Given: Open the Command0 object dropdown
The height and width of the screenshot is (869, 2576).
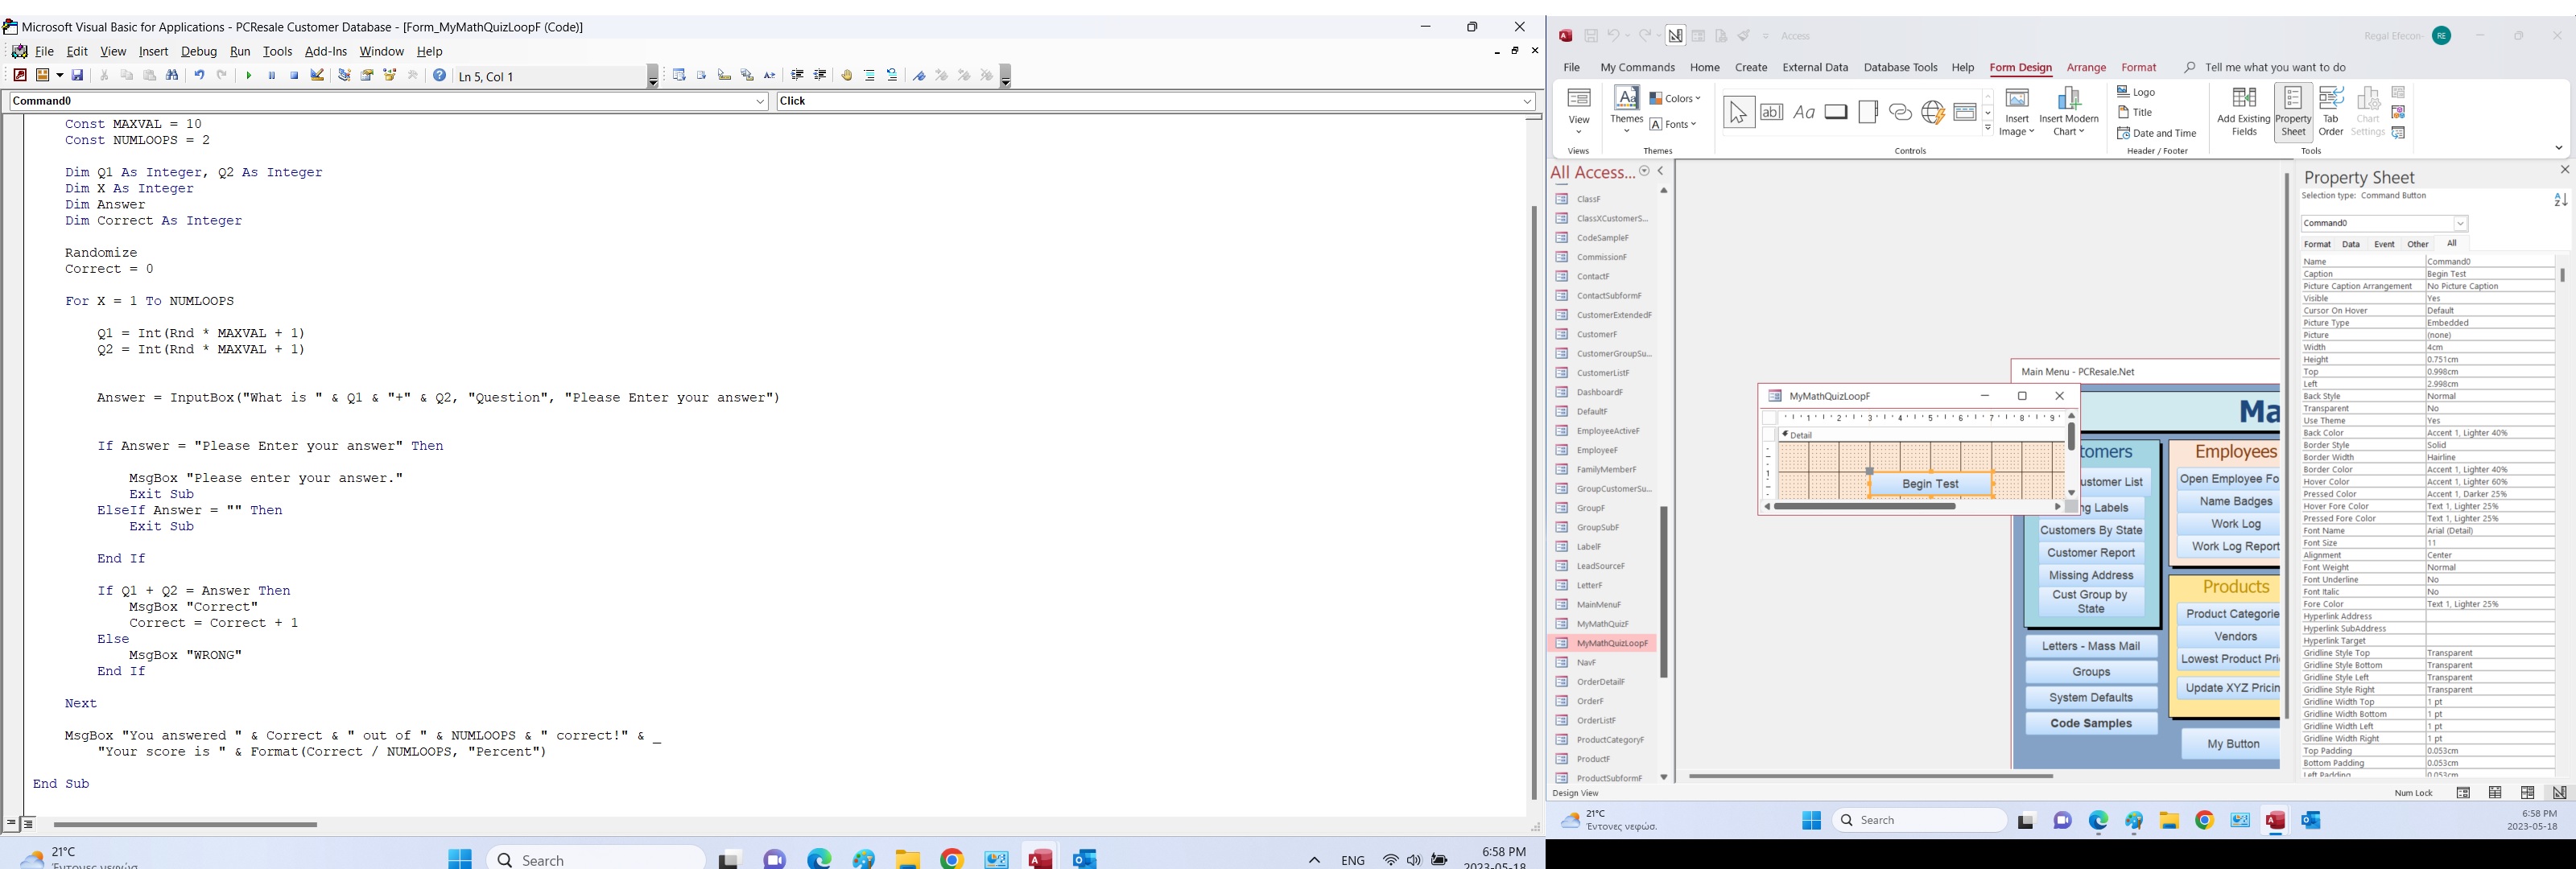Looking at the screenshot, I should (x=760, y=101).
